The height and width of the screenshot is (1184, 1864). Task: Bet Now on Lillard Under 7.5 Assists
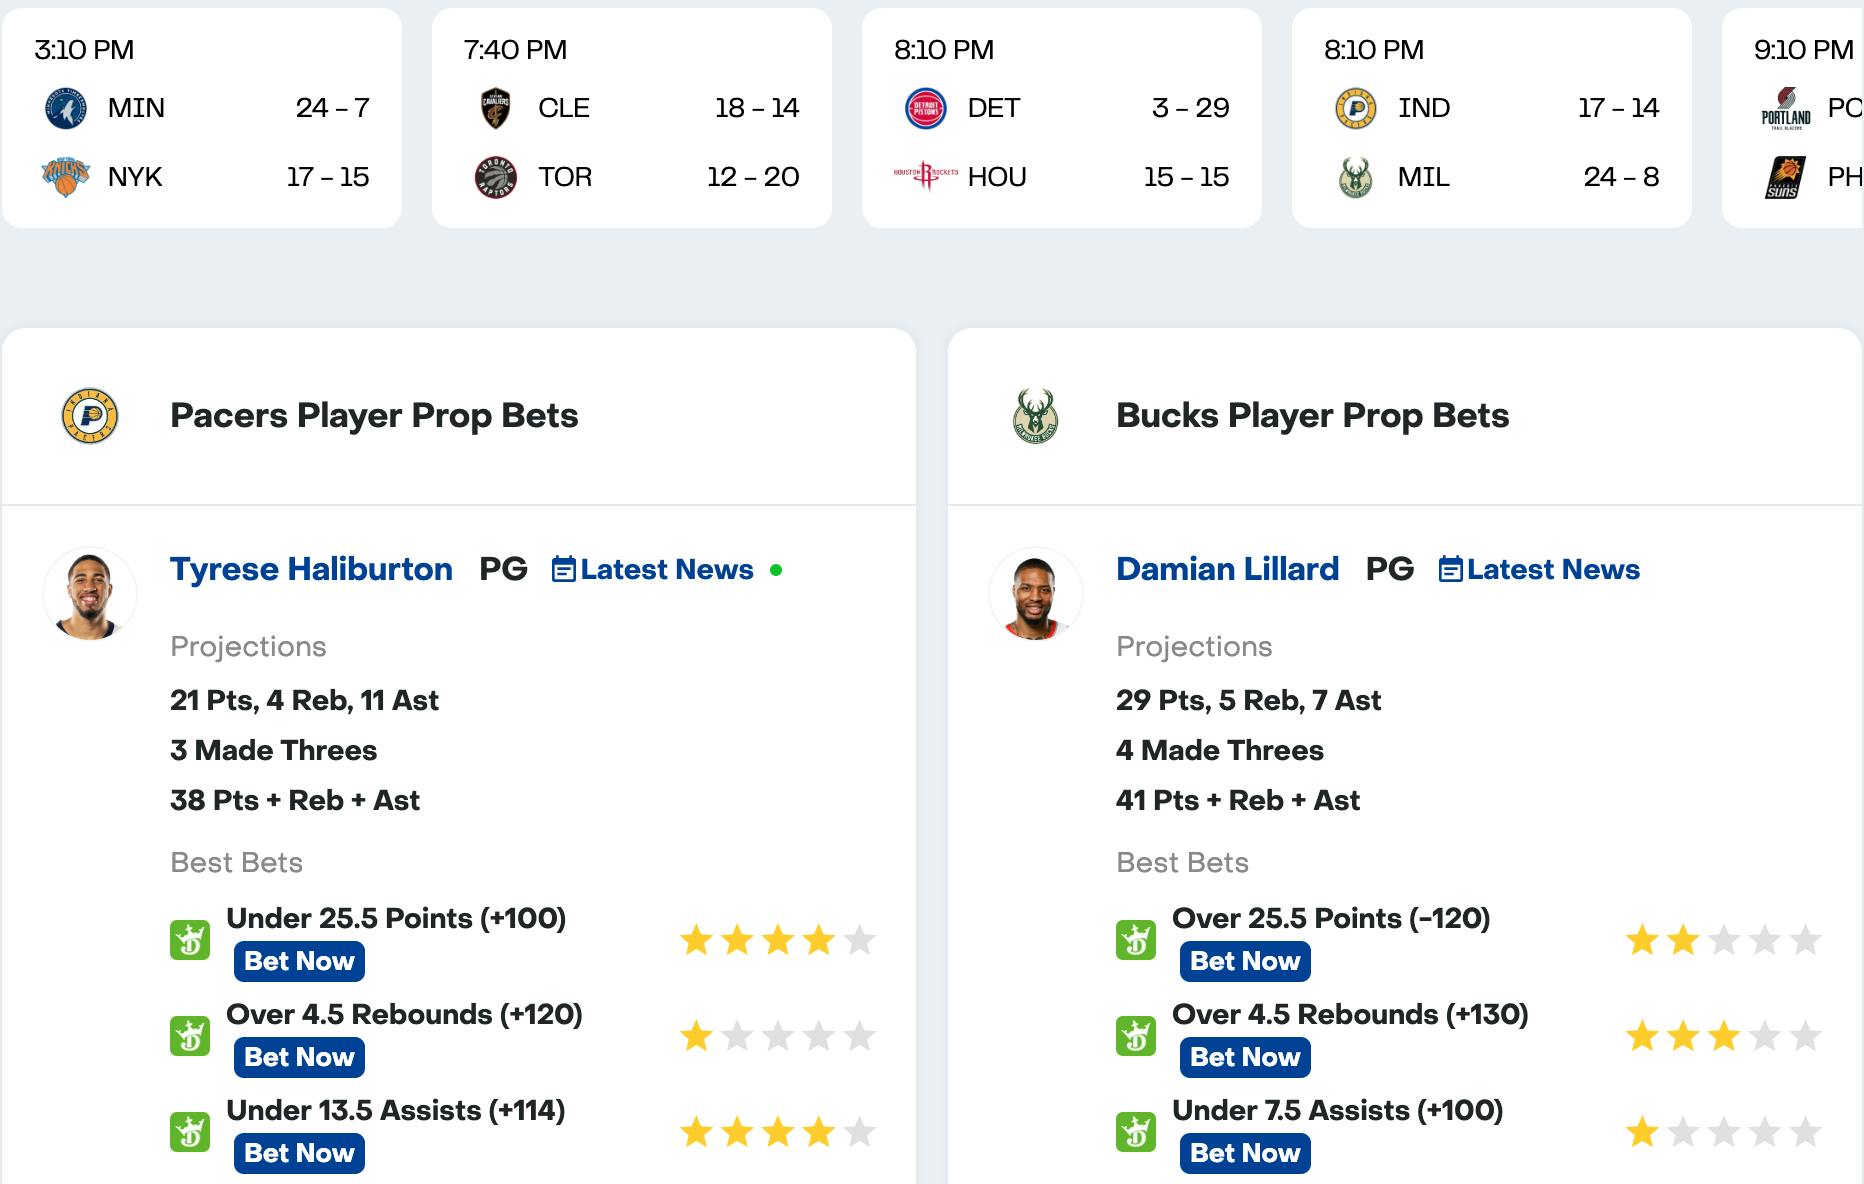pyautogui.click(x=1245, y=1153)
